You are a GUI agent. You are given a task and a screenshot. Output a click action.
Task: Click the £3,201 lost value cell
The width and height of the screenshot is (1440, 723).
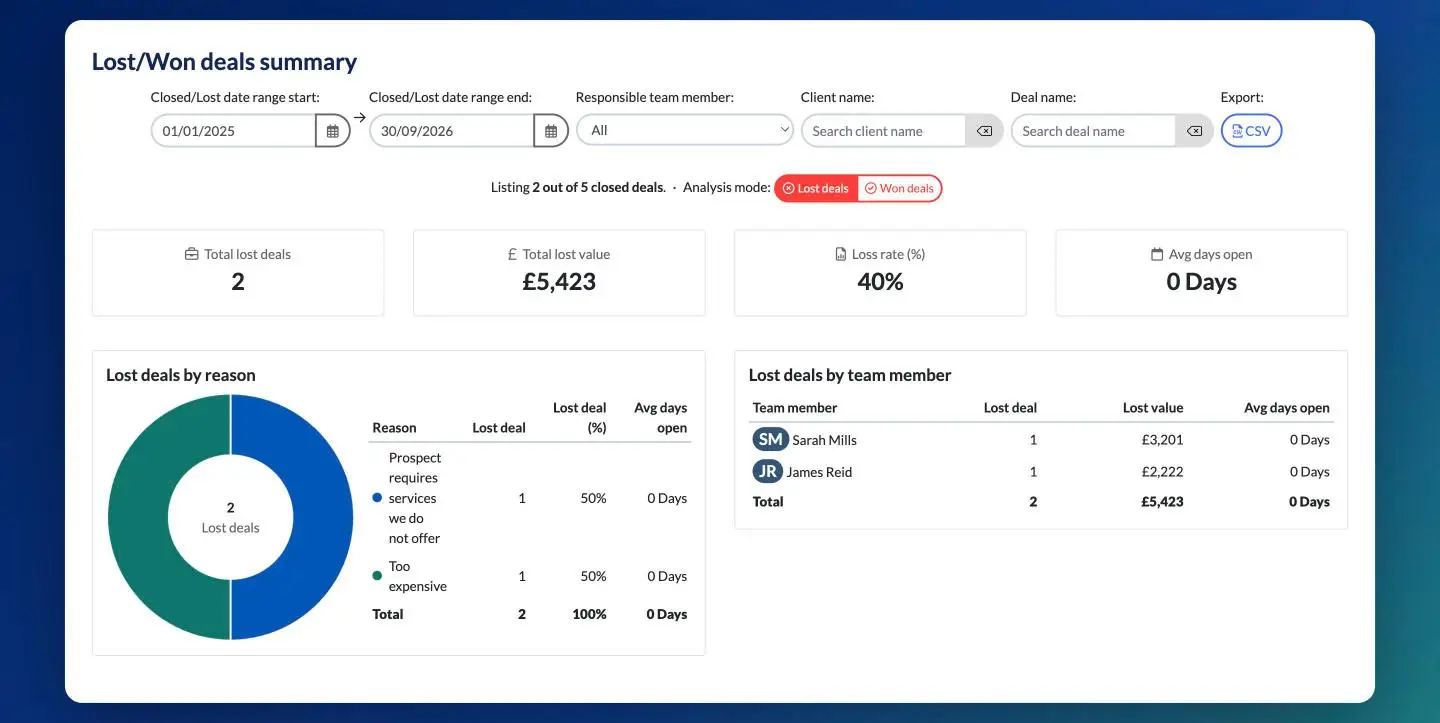pos(1162,440)
